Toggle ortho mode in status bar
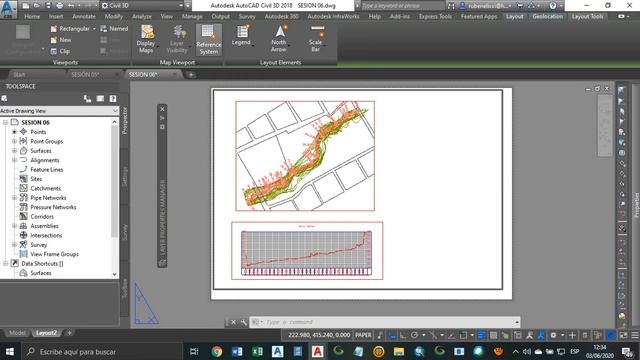This screenshot has height=360, width=640. [403, 335]
